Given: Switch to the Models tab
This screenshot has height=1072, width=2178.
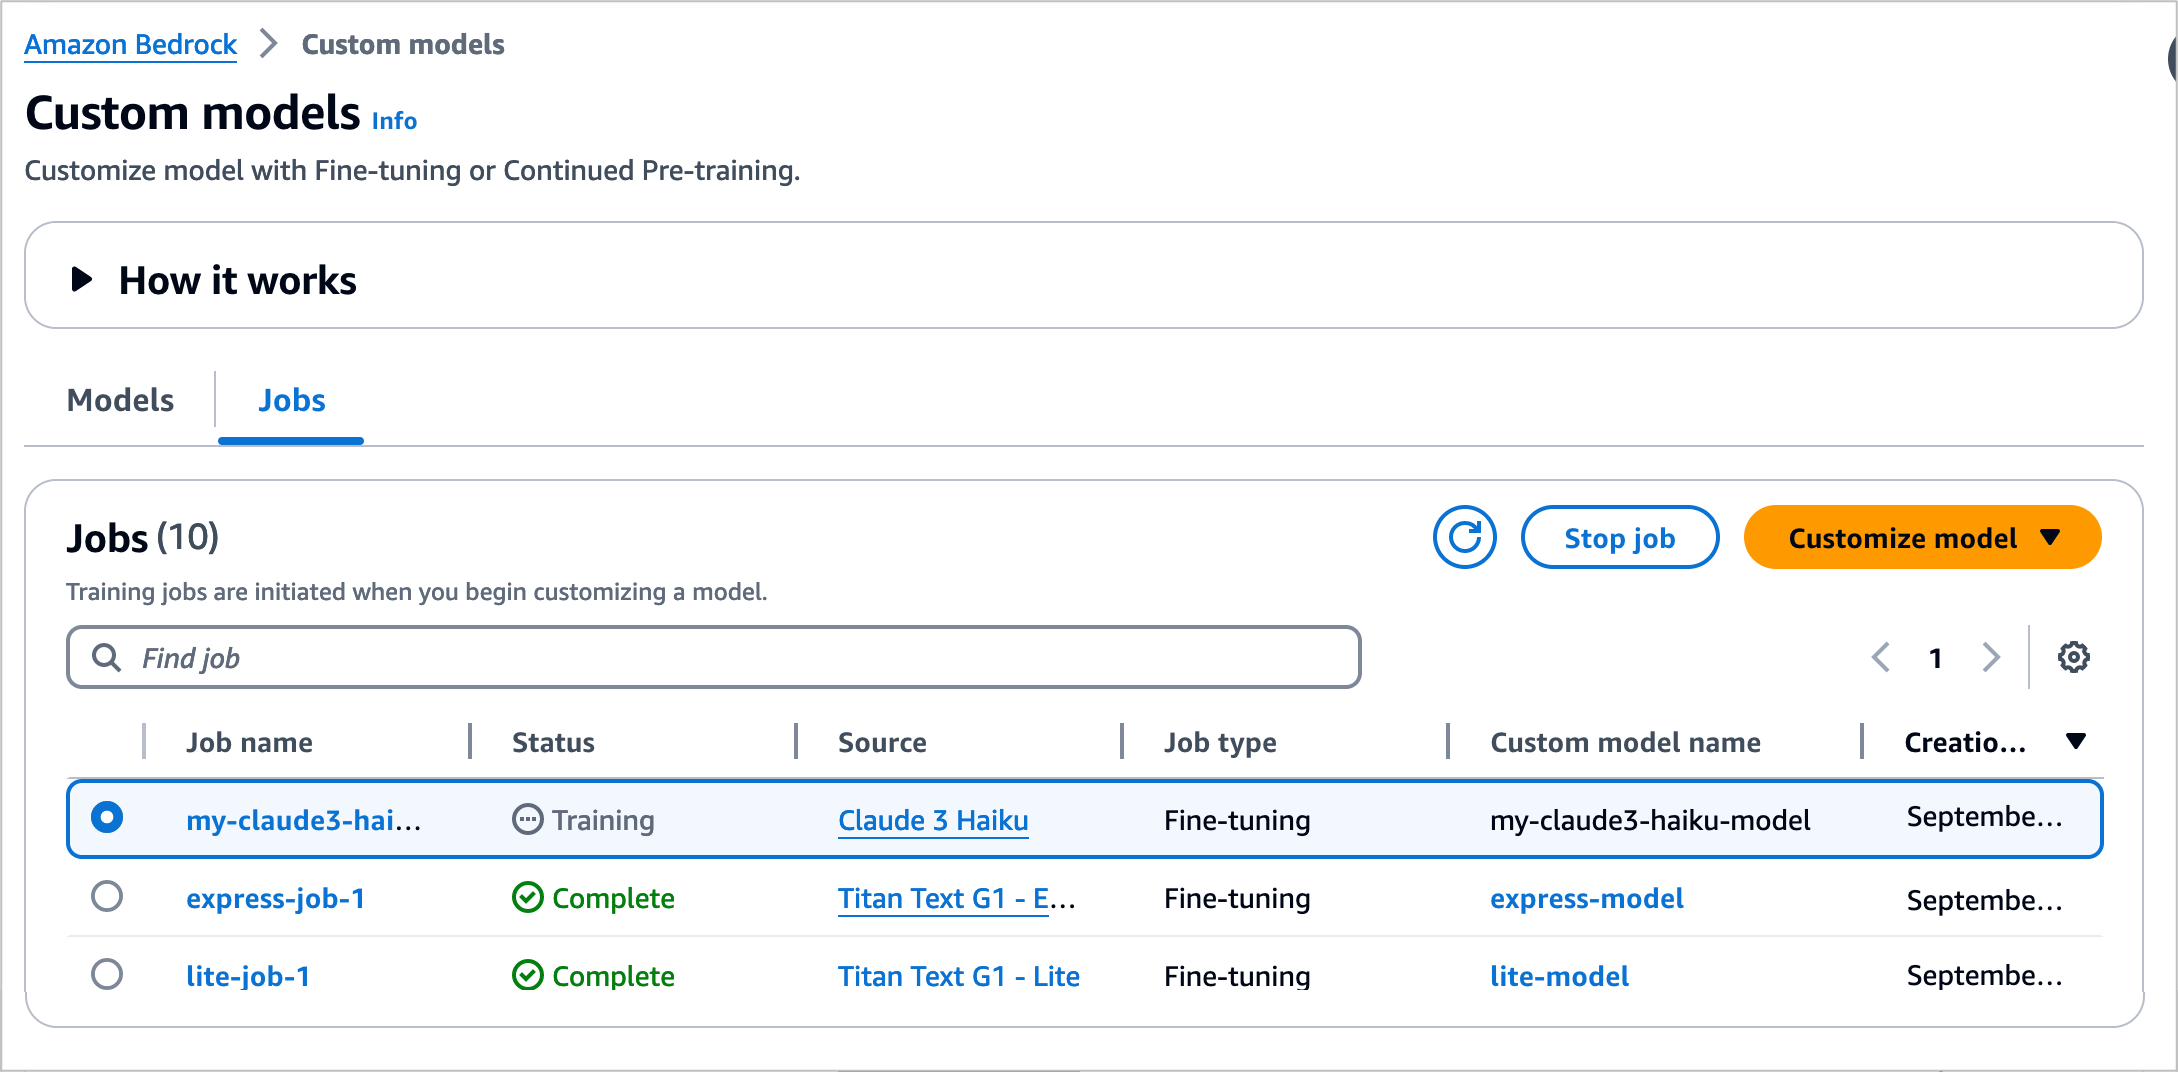Looking at the screenshot, I should pyautogui.click(x=120, y=400).
